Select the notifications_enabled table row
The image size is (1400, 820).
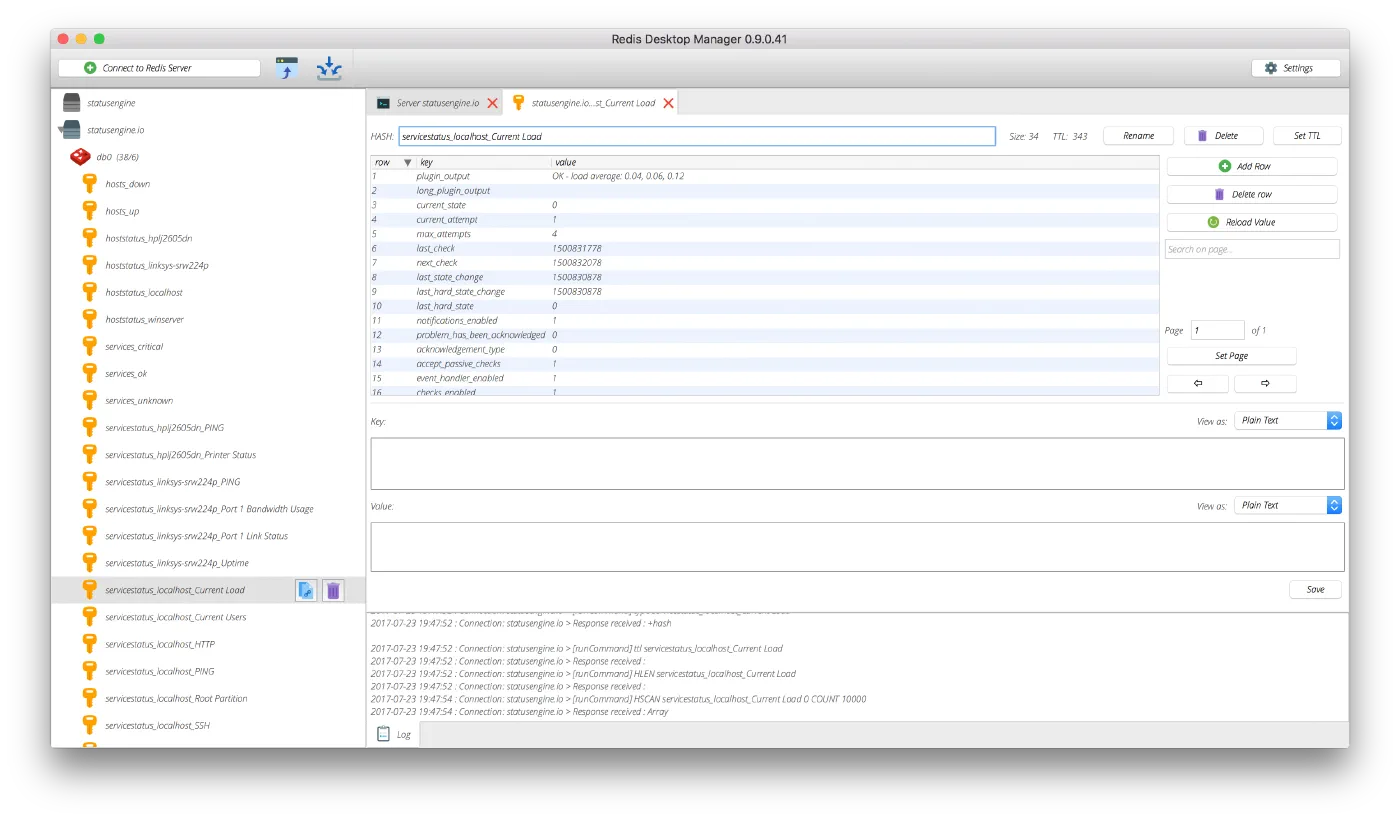coord(764,321)
